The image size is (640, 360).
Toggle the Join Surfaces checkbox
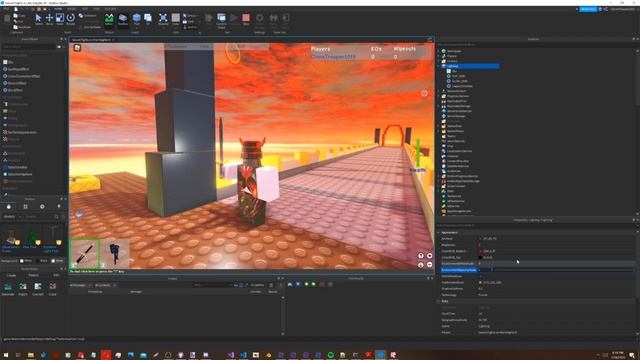click(x=81, y=27)
